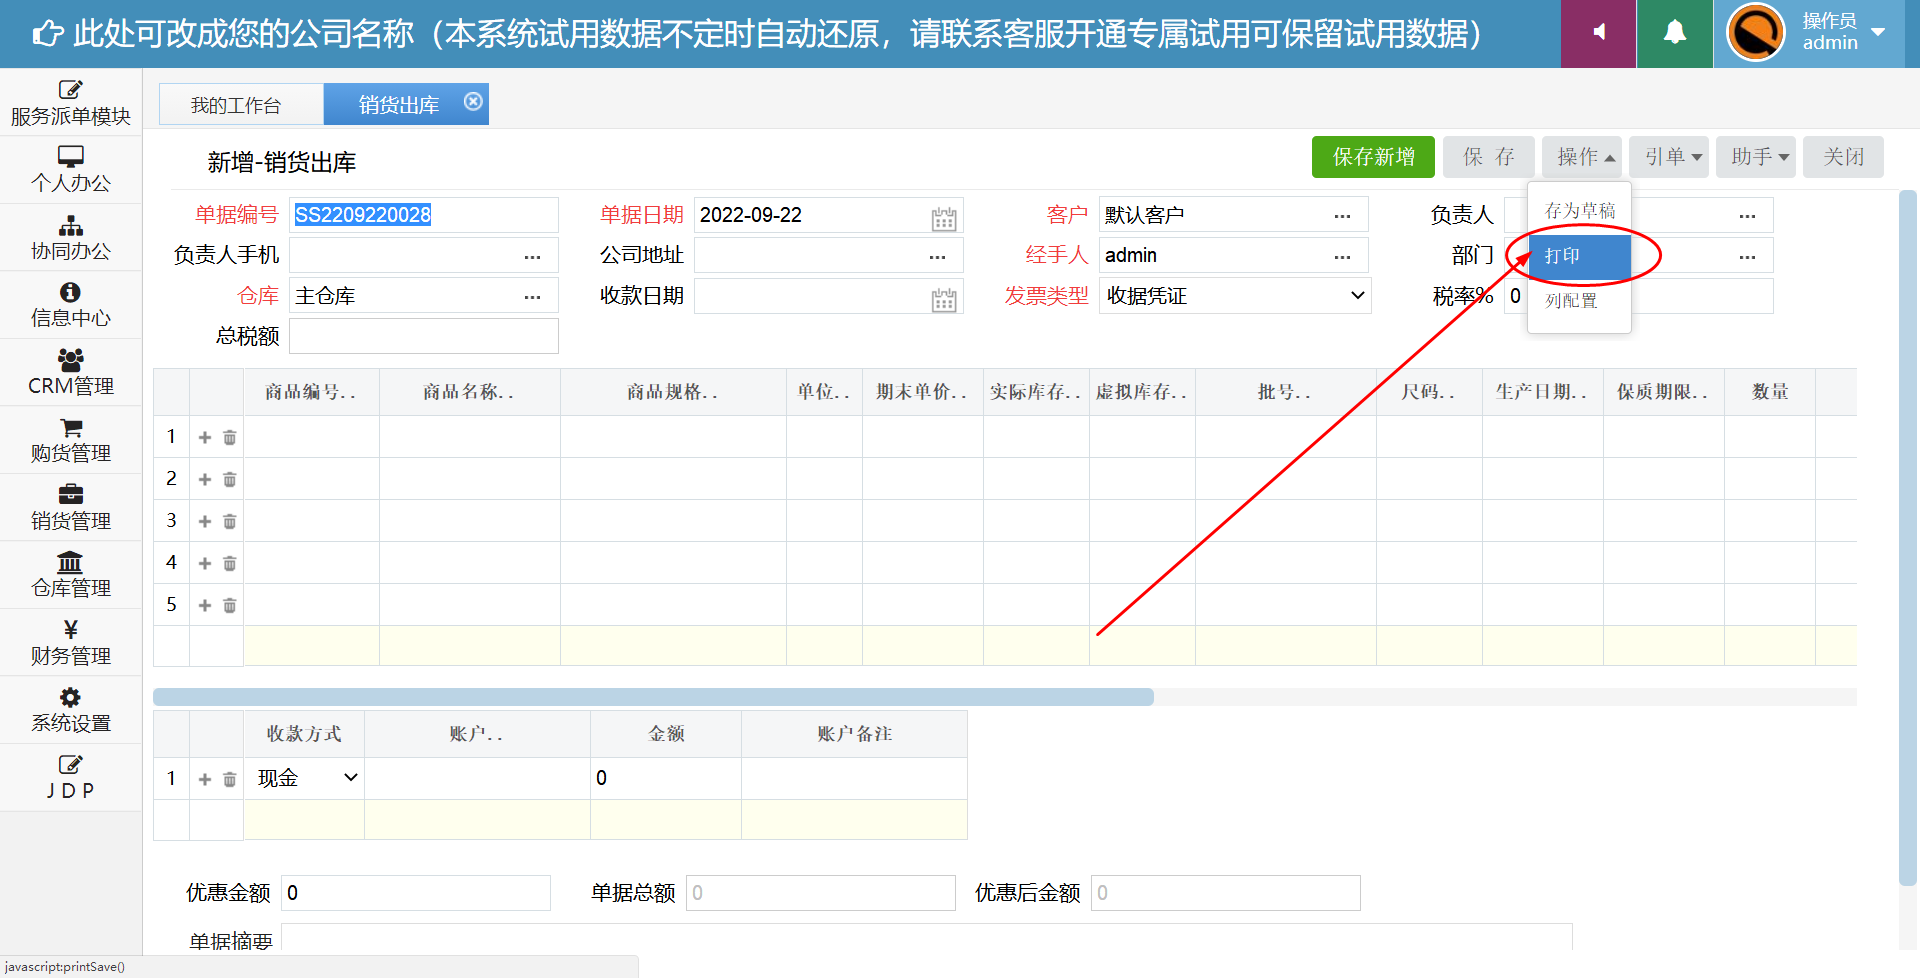Open the 收款日期 calendar picker
The width and height of the screenshot is (1920, 978).
pos(943,299)
